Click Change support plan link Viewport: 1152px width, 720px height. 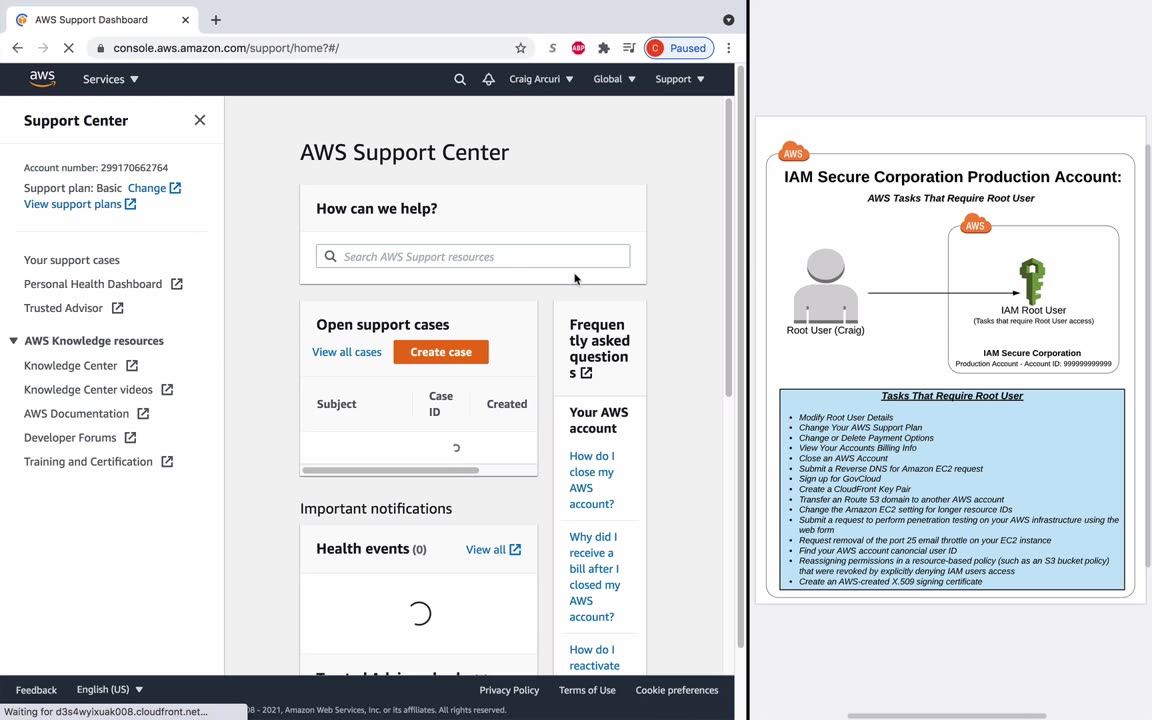pos(147,188)
